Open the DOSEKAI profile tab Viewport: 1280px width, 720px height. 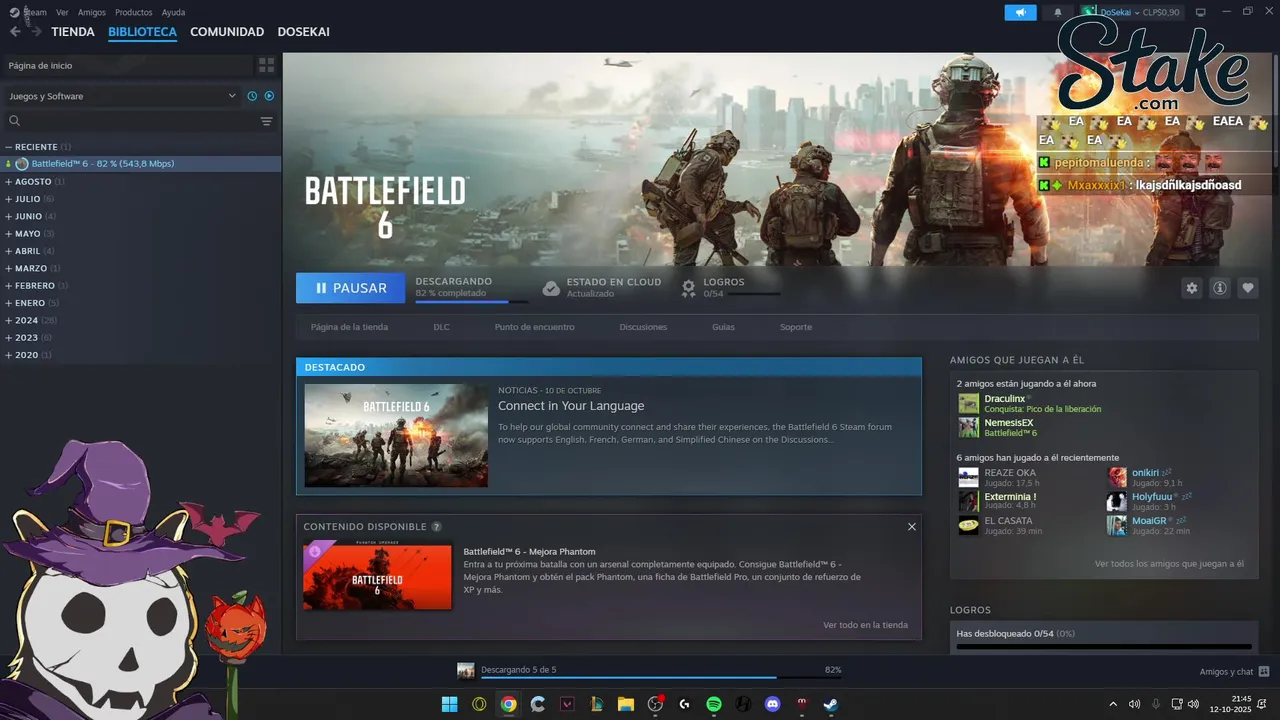click(x=303, y=32)
